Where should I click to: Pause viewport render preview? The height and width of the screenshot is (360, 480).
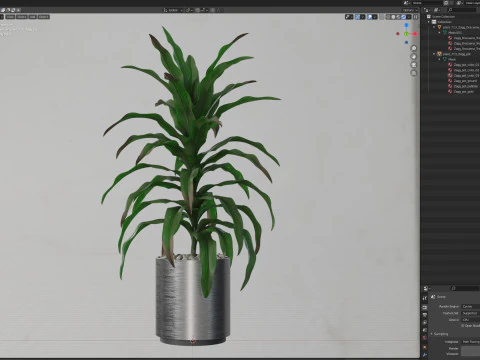(415, 17)
